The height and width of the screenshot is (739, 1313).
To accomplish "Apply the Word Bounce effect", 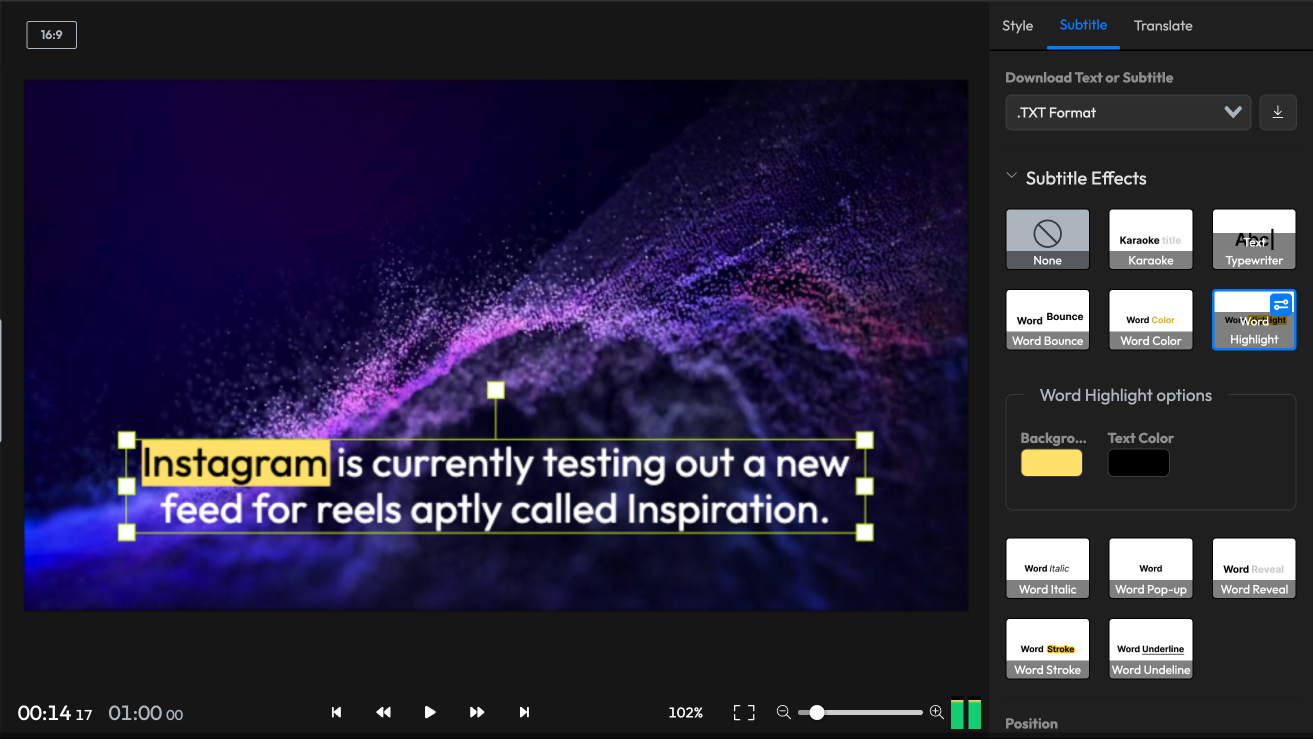I will pos(1047,320).
